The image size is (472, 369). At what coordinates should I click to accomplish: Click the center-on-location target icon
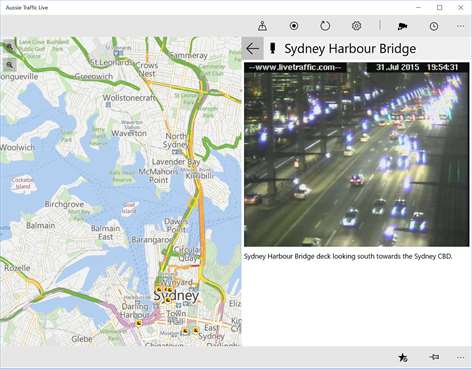coord(294,26)
